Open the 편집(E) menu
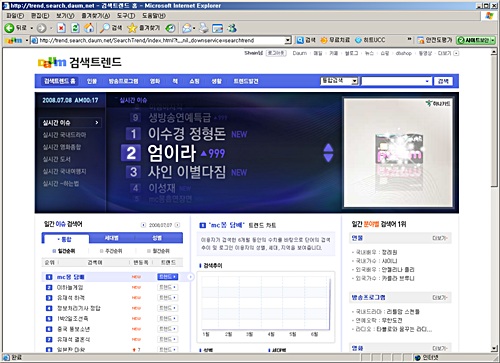Screen dimensions: 500x363 click(40, 16)
